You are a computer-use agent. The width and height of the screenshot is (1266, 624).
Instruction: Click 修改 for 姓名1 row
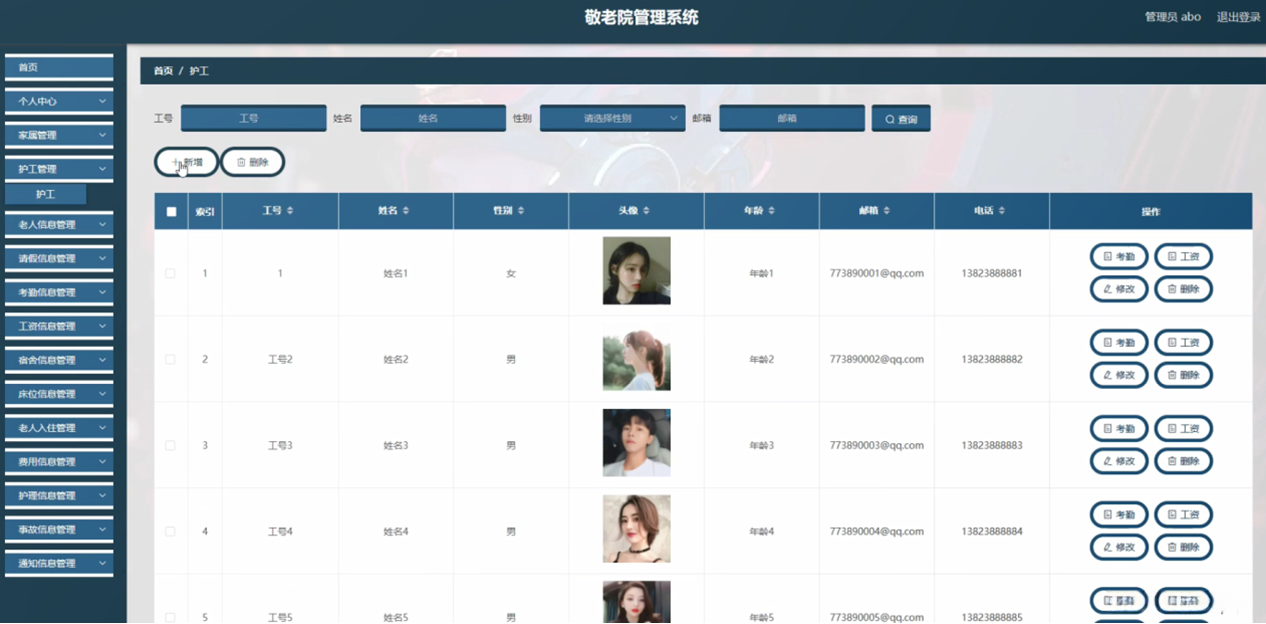click(x=1119, y=289)
